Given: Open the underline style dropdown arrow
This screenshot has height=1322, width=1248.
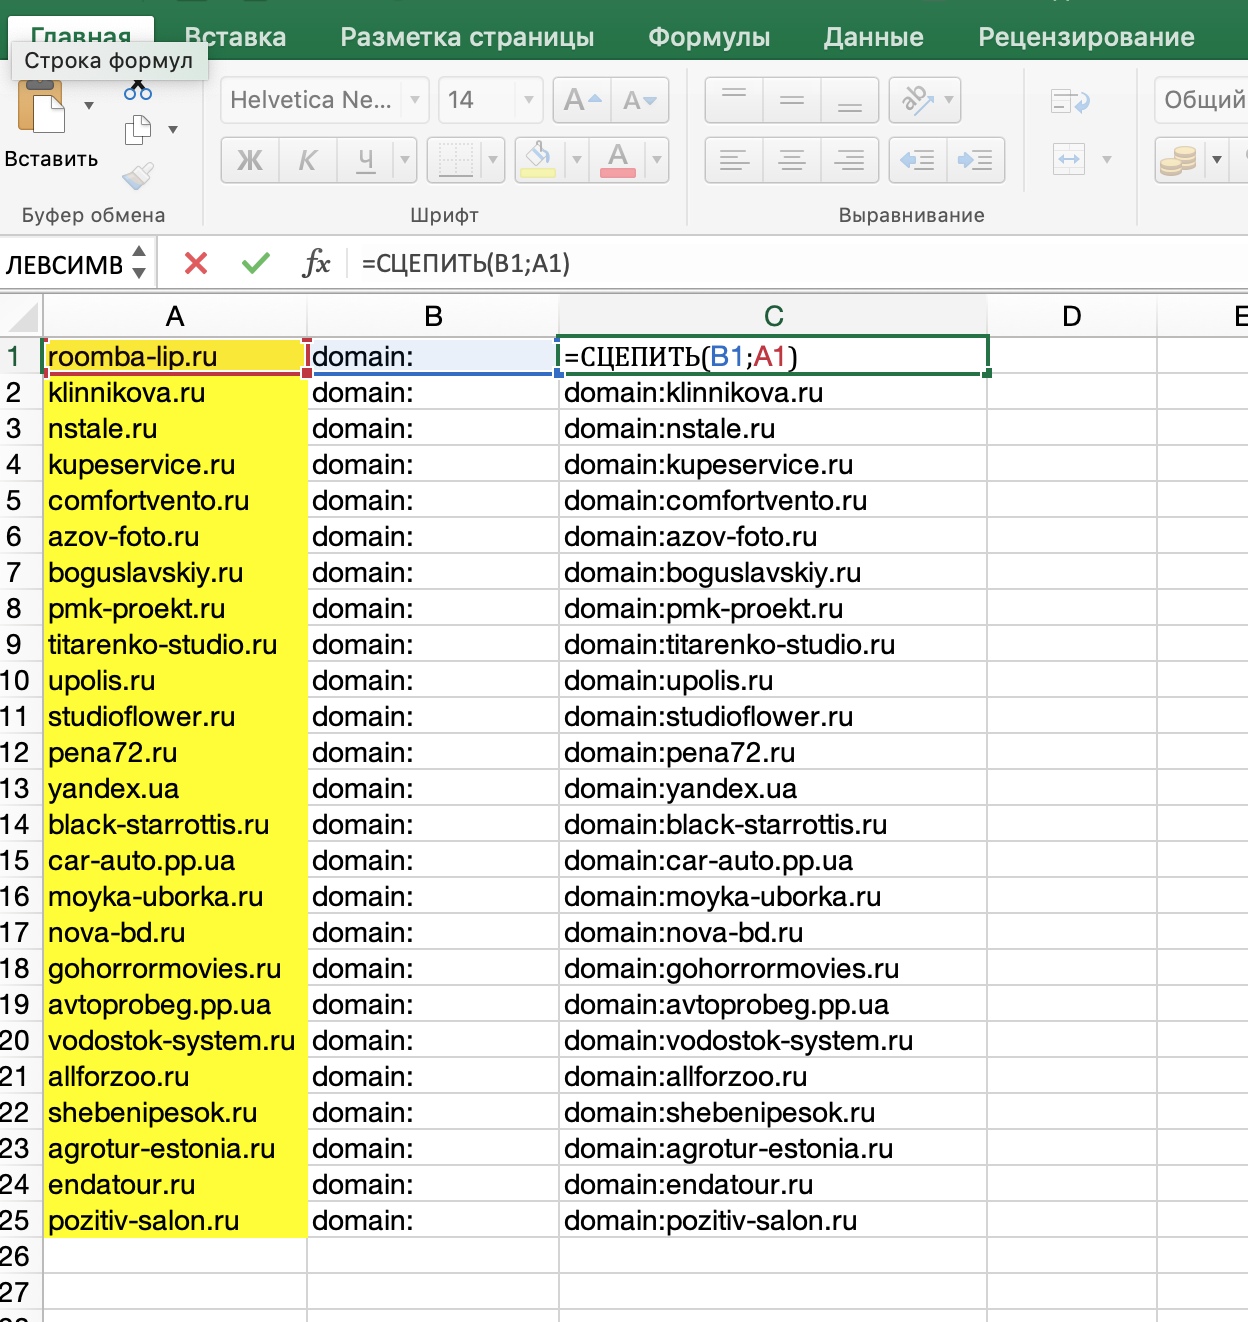Looking at the screenshot, I should coord(405,160).
